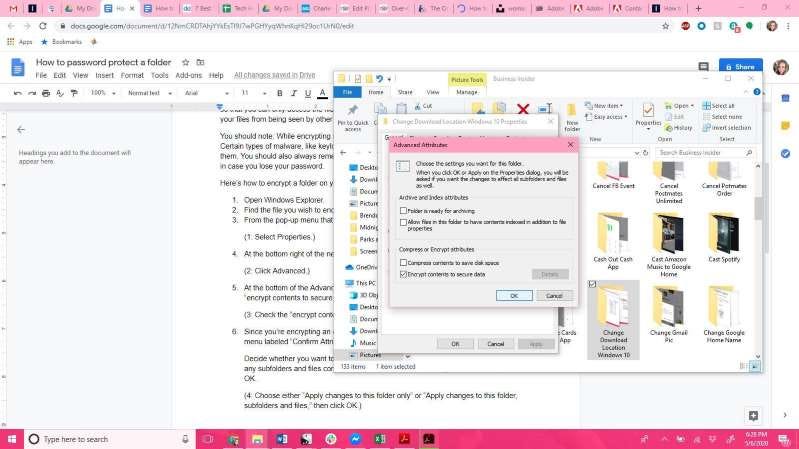Click Select all in Explorer ribbon

[718, 105]
